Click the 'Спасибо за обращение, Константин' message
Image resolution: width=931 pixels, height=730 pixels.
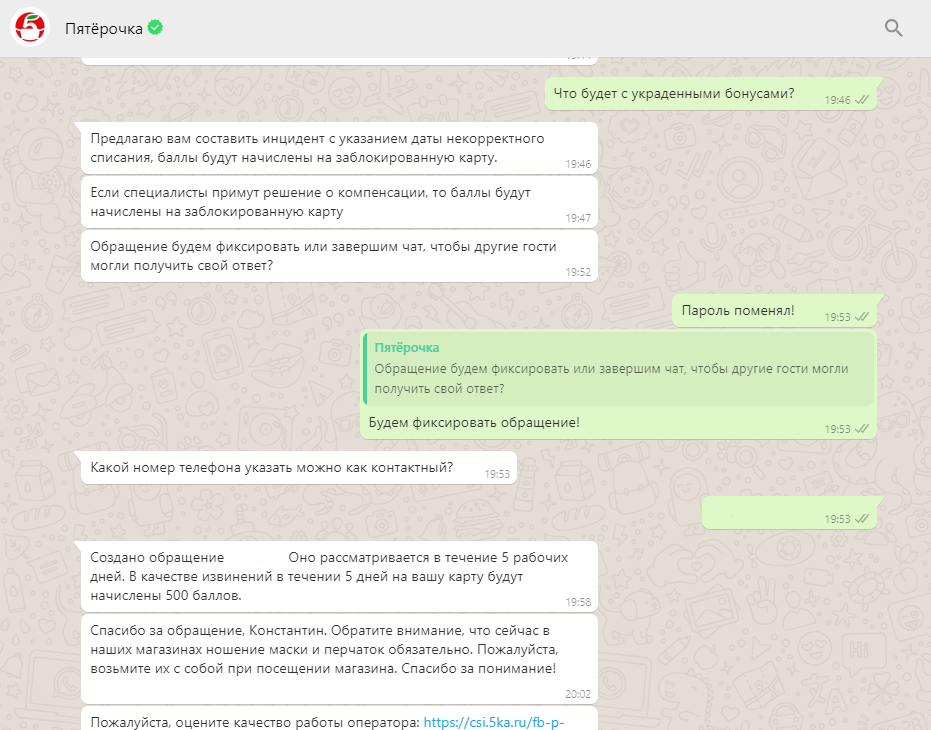coord(322,651)
